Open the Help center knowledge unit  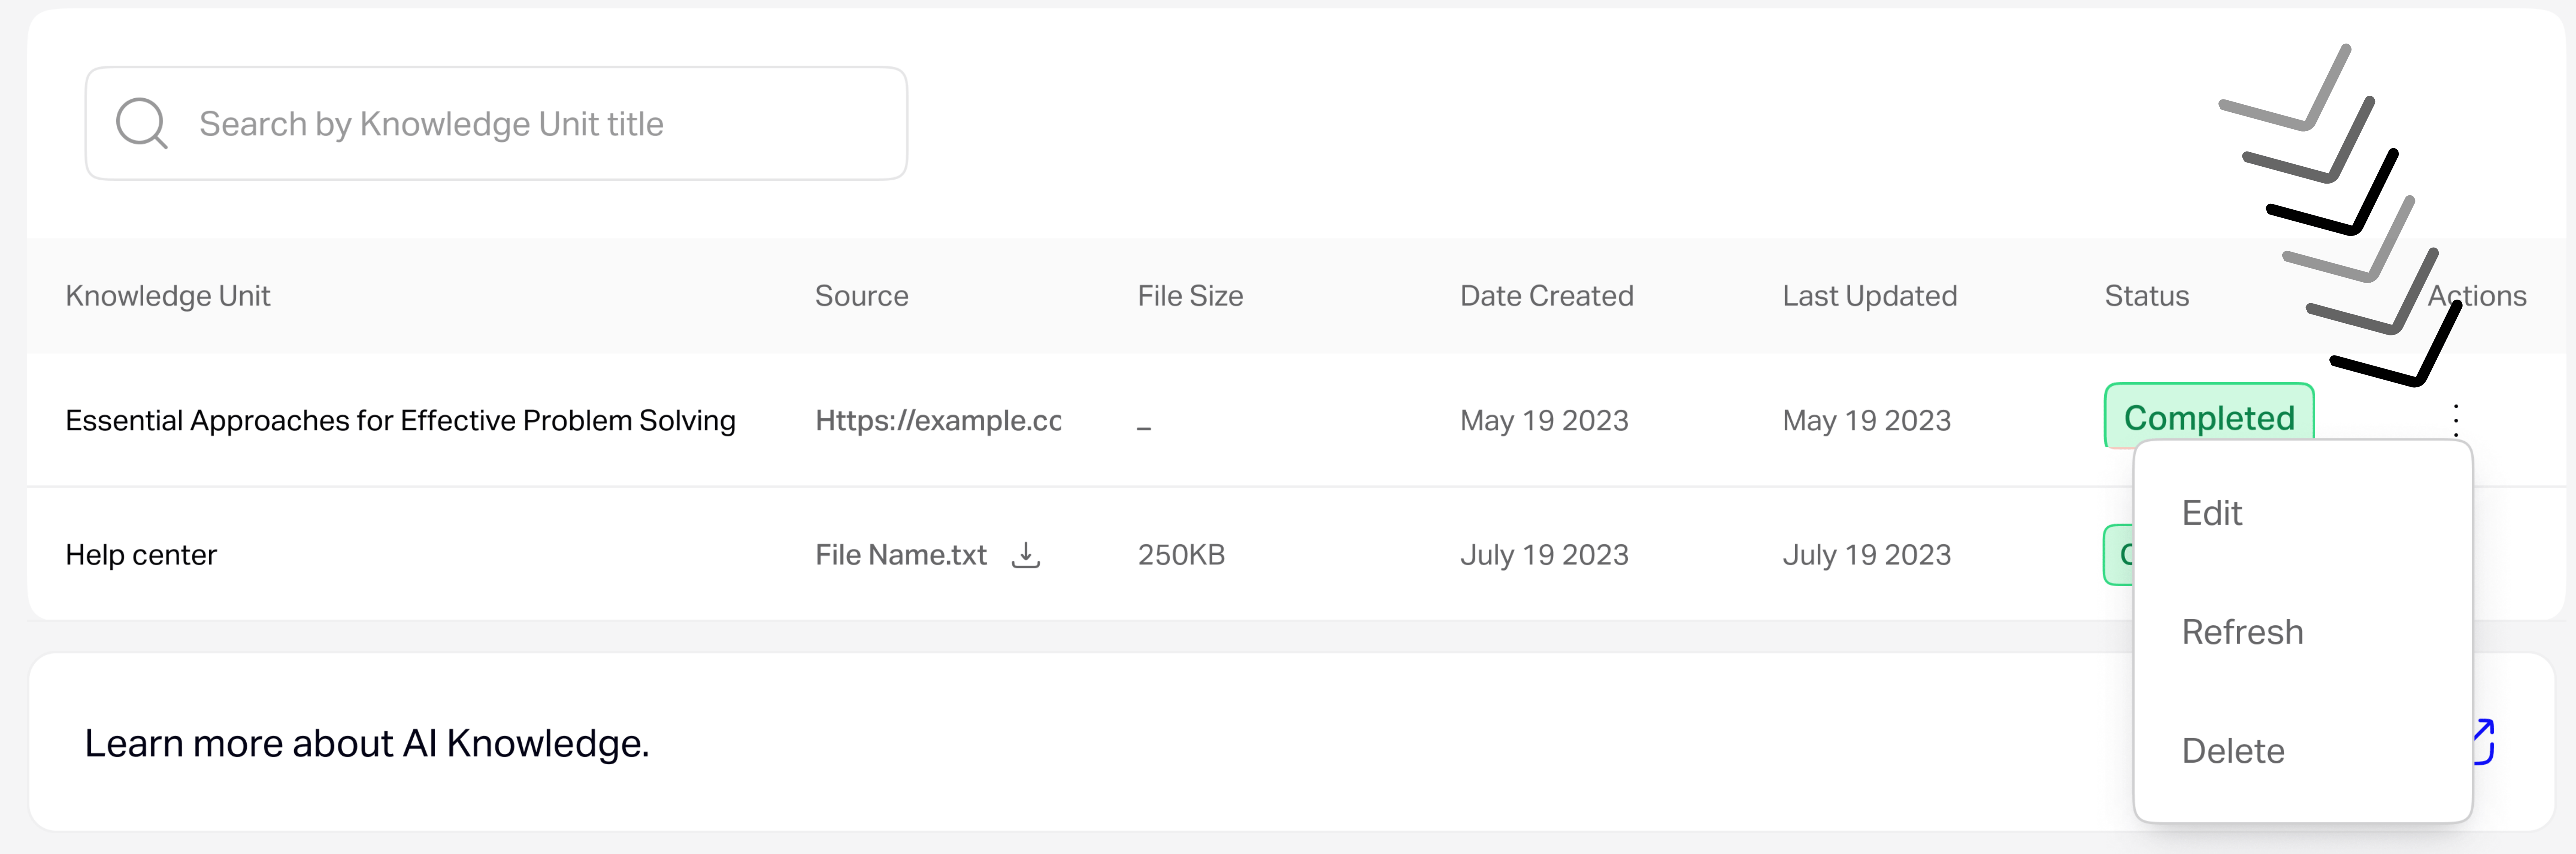[141, 555]
